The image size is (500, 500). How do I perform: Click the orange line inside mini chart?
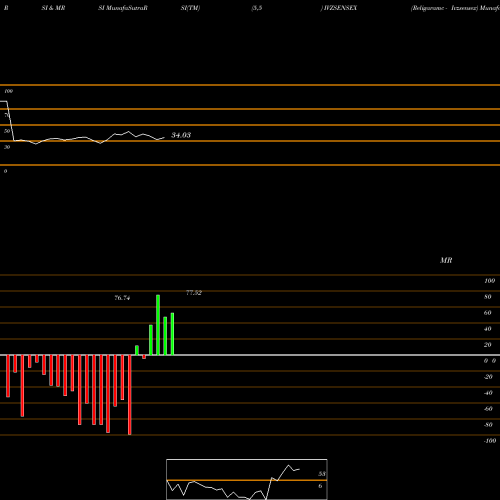point(247,480)
